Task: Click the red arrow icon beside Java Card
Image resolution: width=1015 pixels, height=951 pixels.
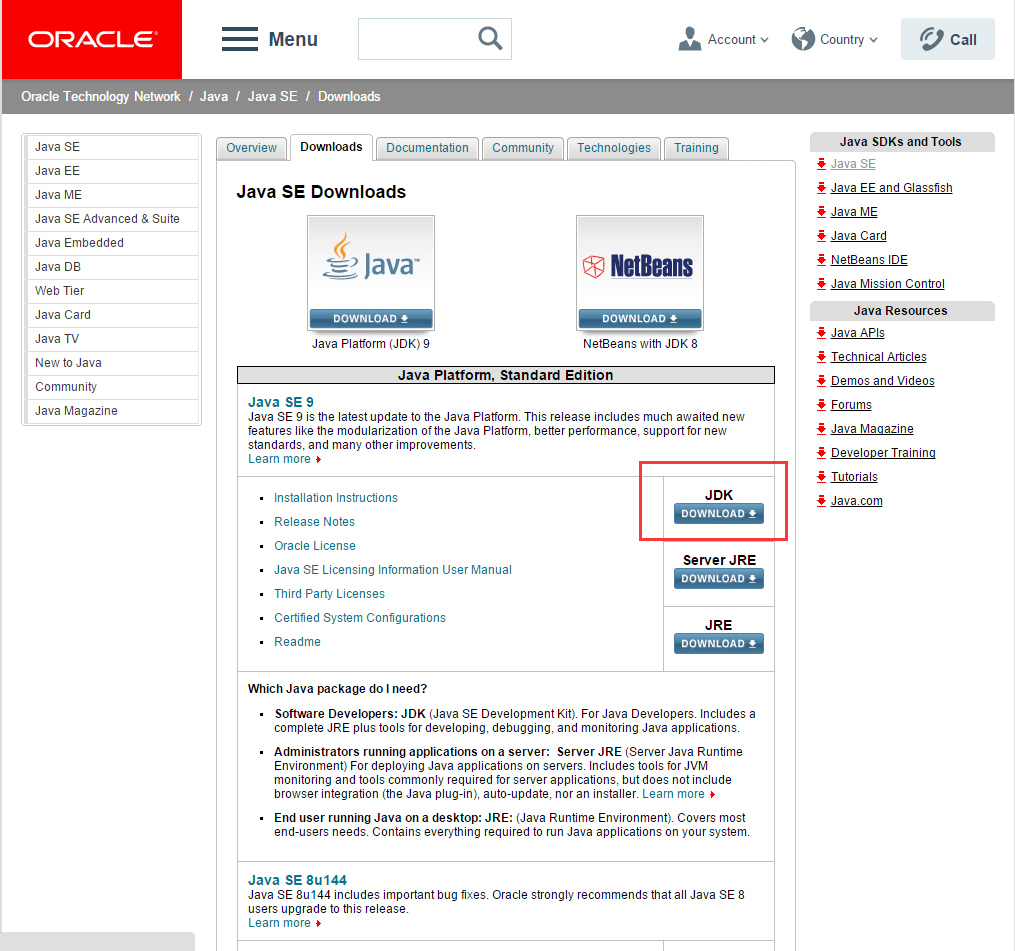Action: point(821,236)
